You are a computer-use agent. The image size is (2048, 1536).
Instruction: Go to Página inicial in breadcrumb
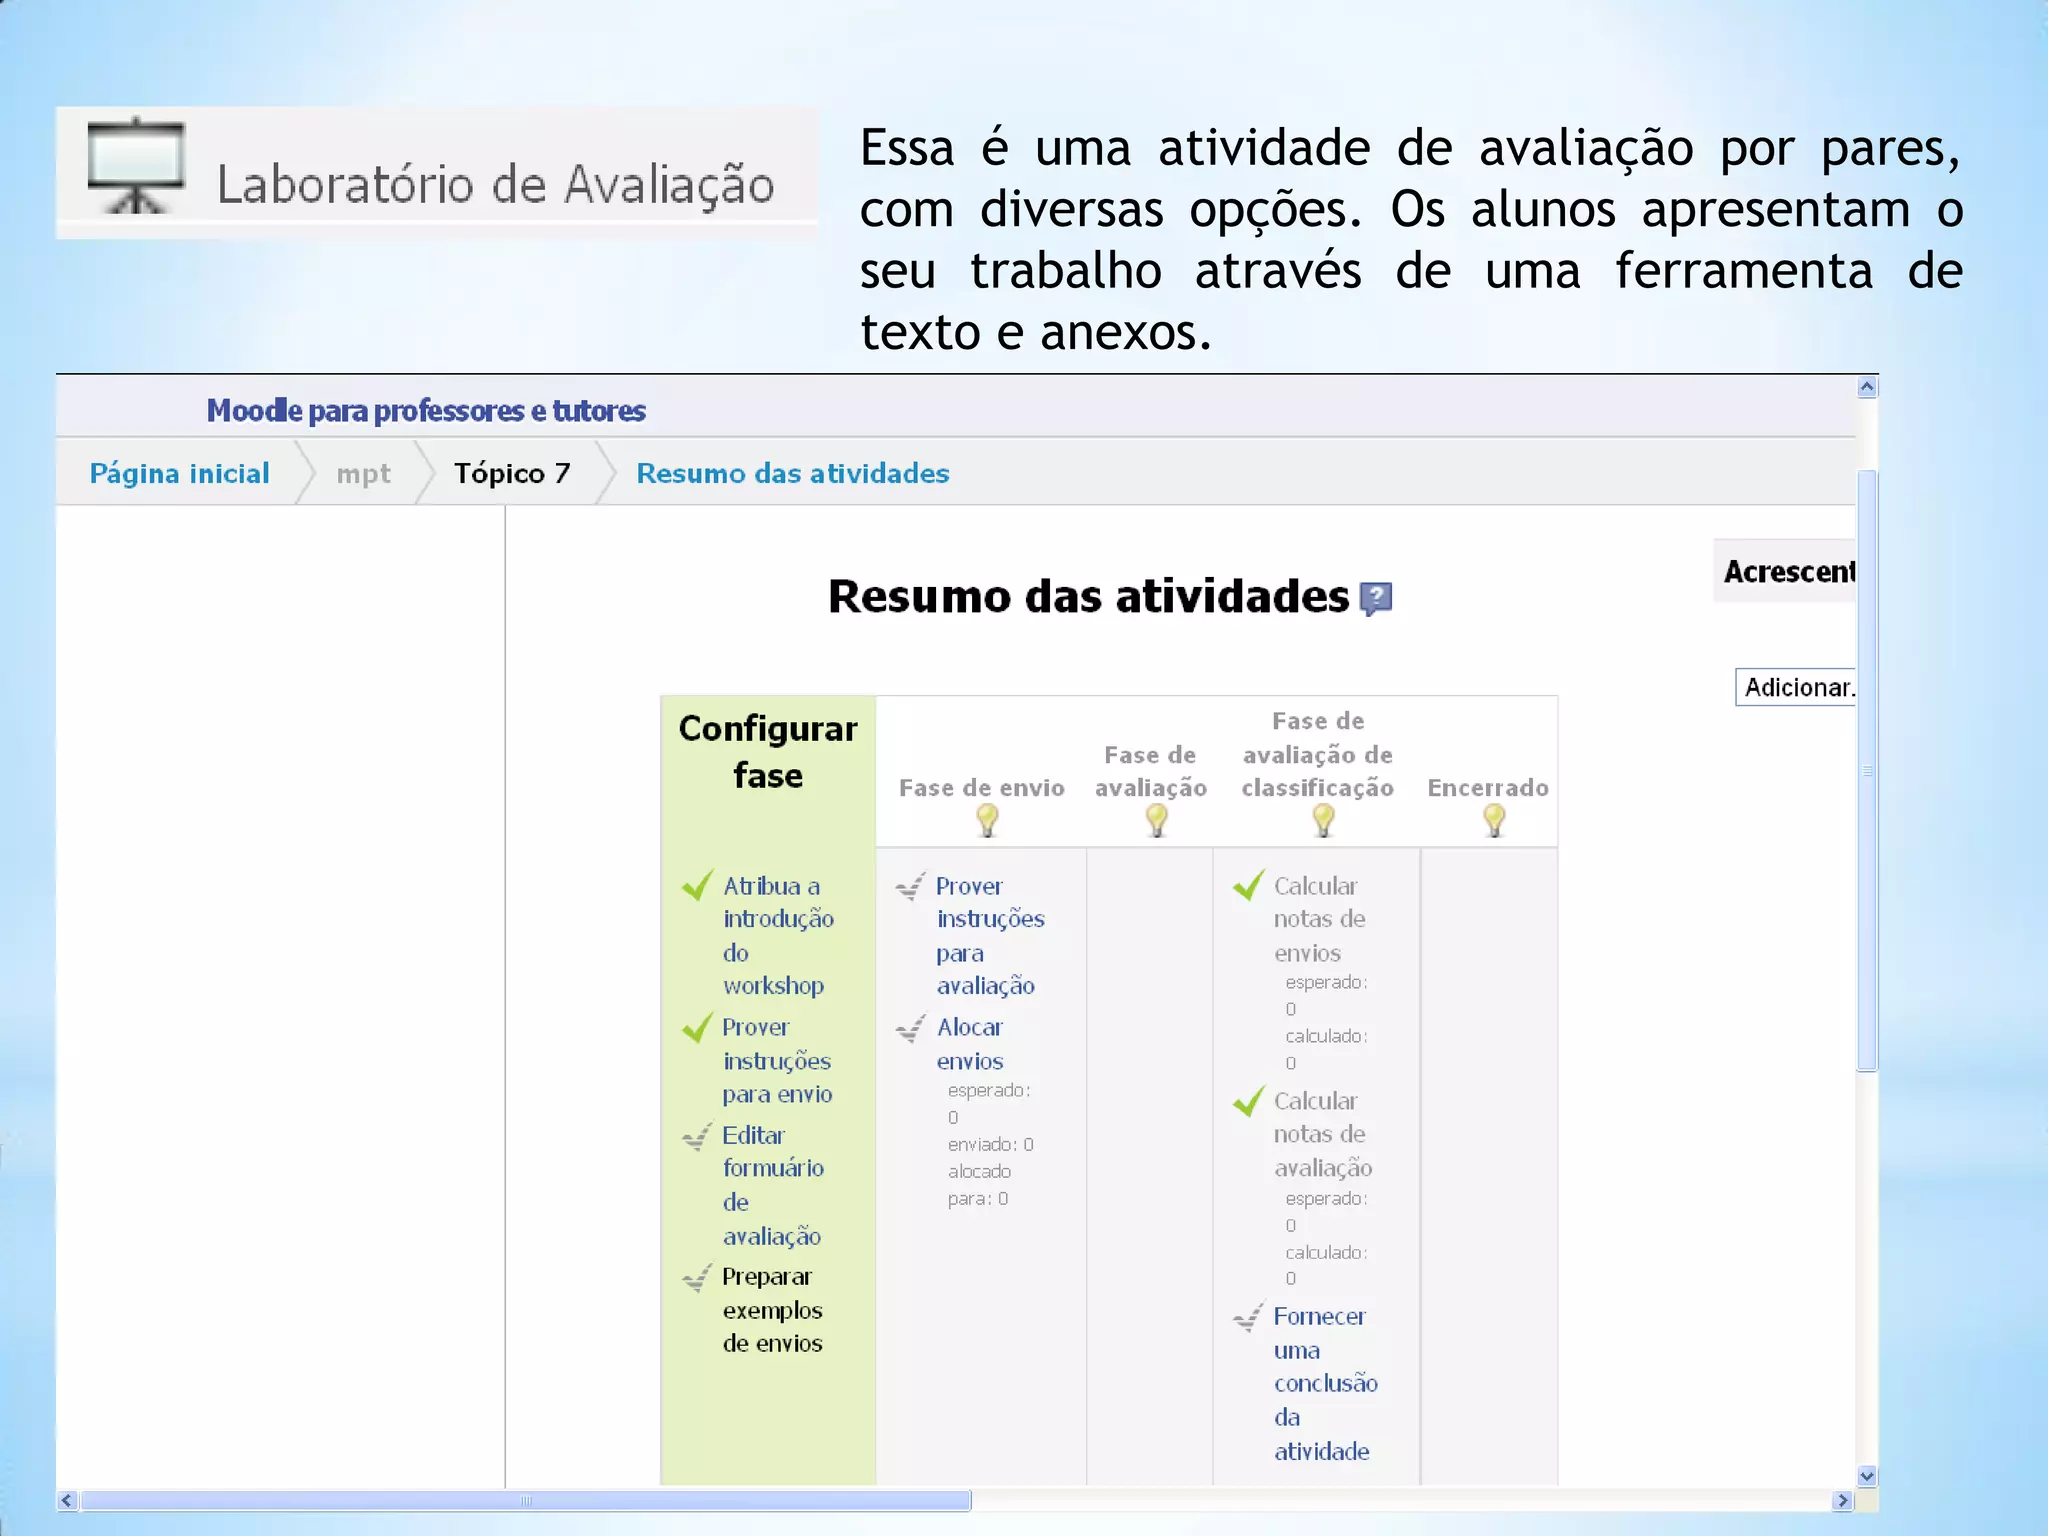tap(180, 473)
